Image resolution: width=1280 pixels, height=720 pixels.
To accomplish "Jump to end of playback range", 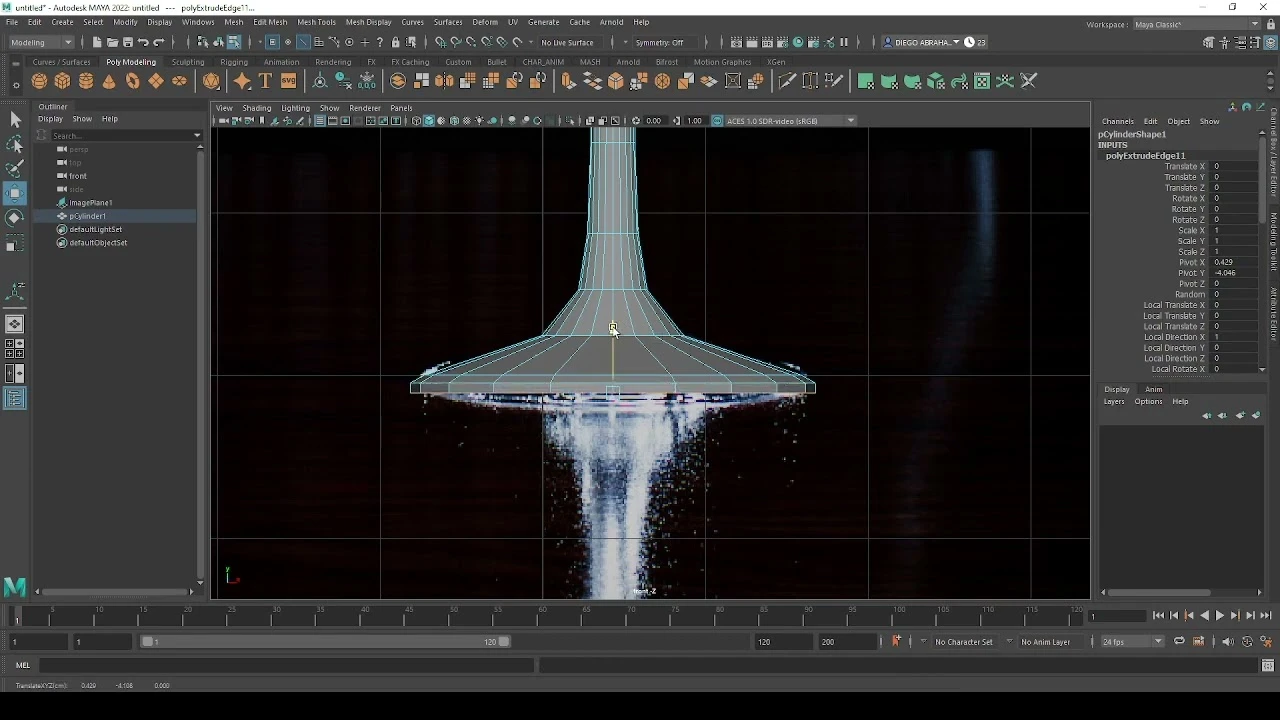I will coord(1265,616).
